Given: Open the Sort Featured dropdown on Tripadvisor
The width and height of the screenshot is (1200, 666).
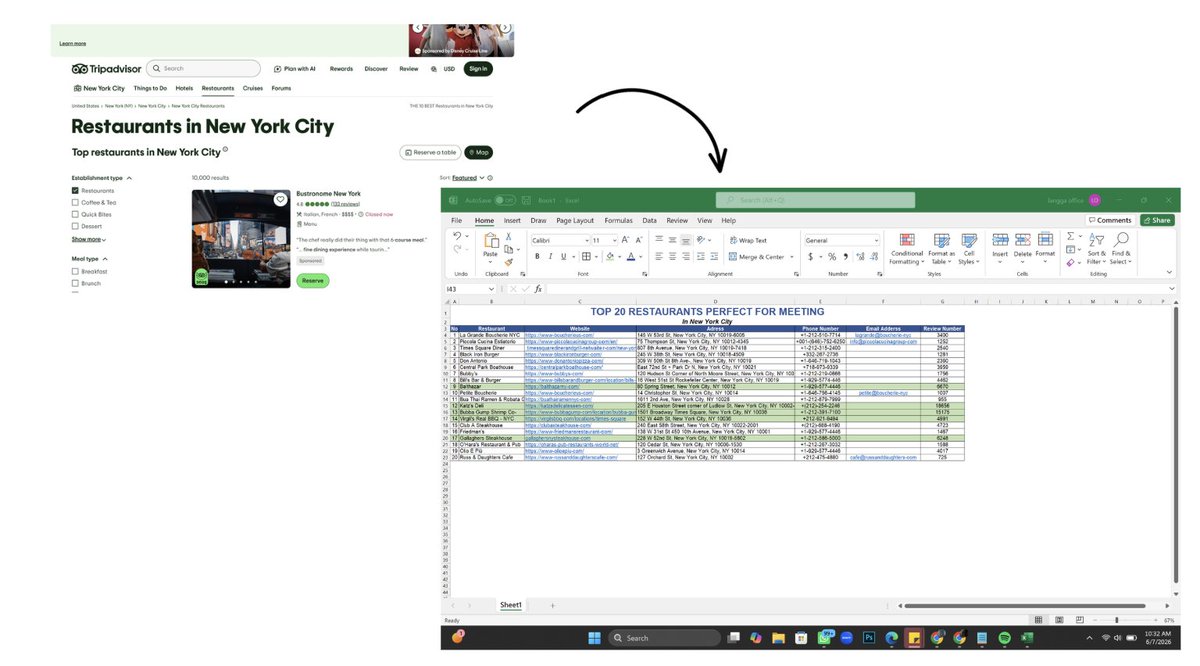Looking at the screenshot, I should (x=468, y=178).
